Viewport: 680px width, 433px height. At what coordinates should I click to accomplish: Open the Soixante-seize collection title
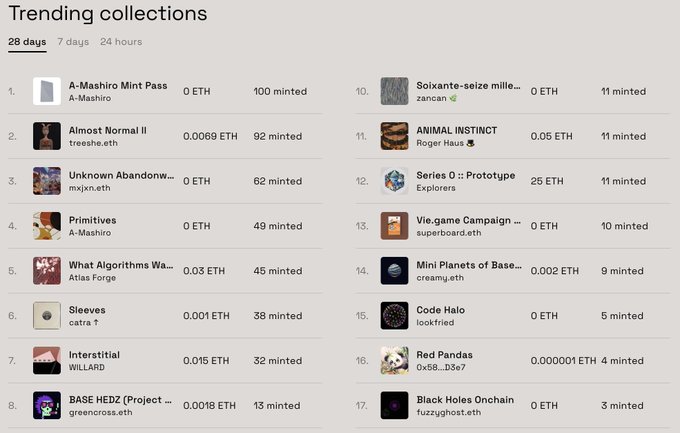[x=468, y=85]
